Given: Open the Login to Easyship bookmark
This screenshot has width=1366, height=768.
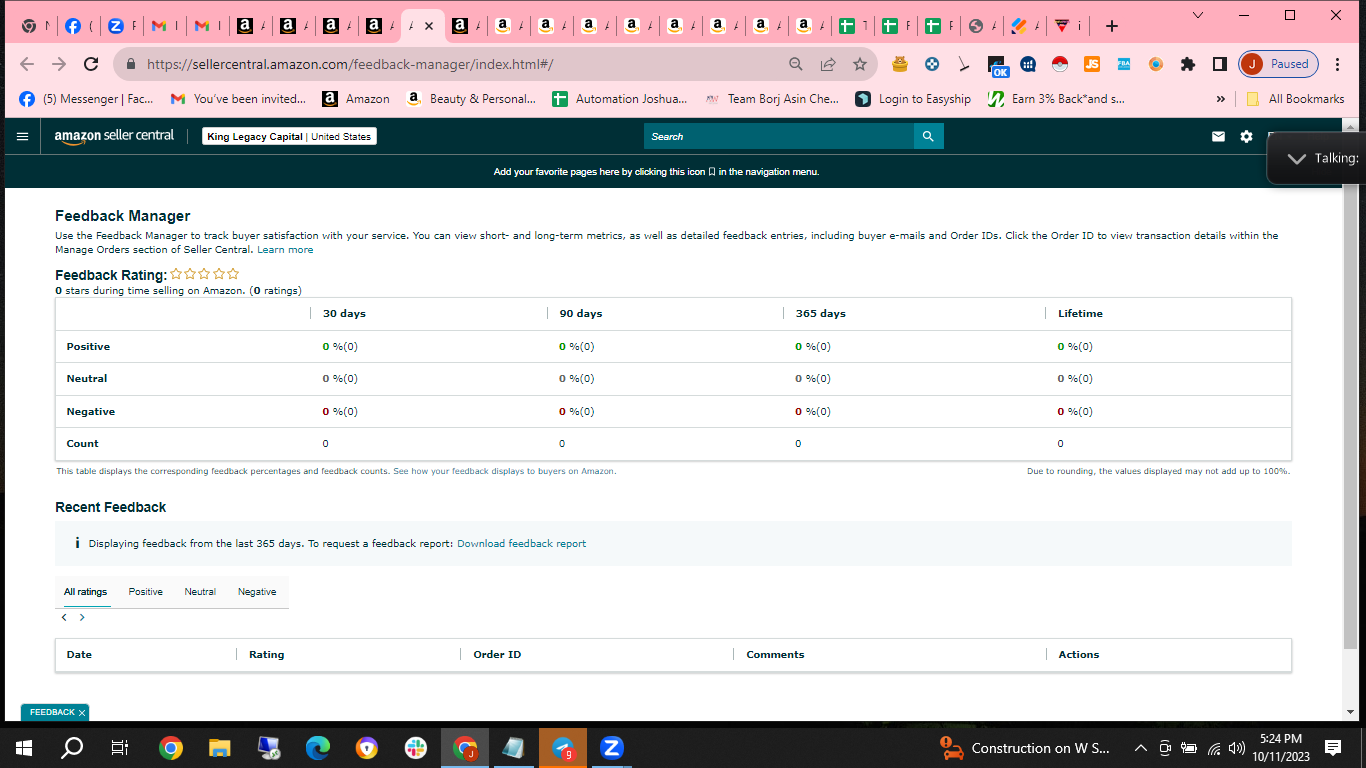Looking at the screenshot, I should (913, 99).
